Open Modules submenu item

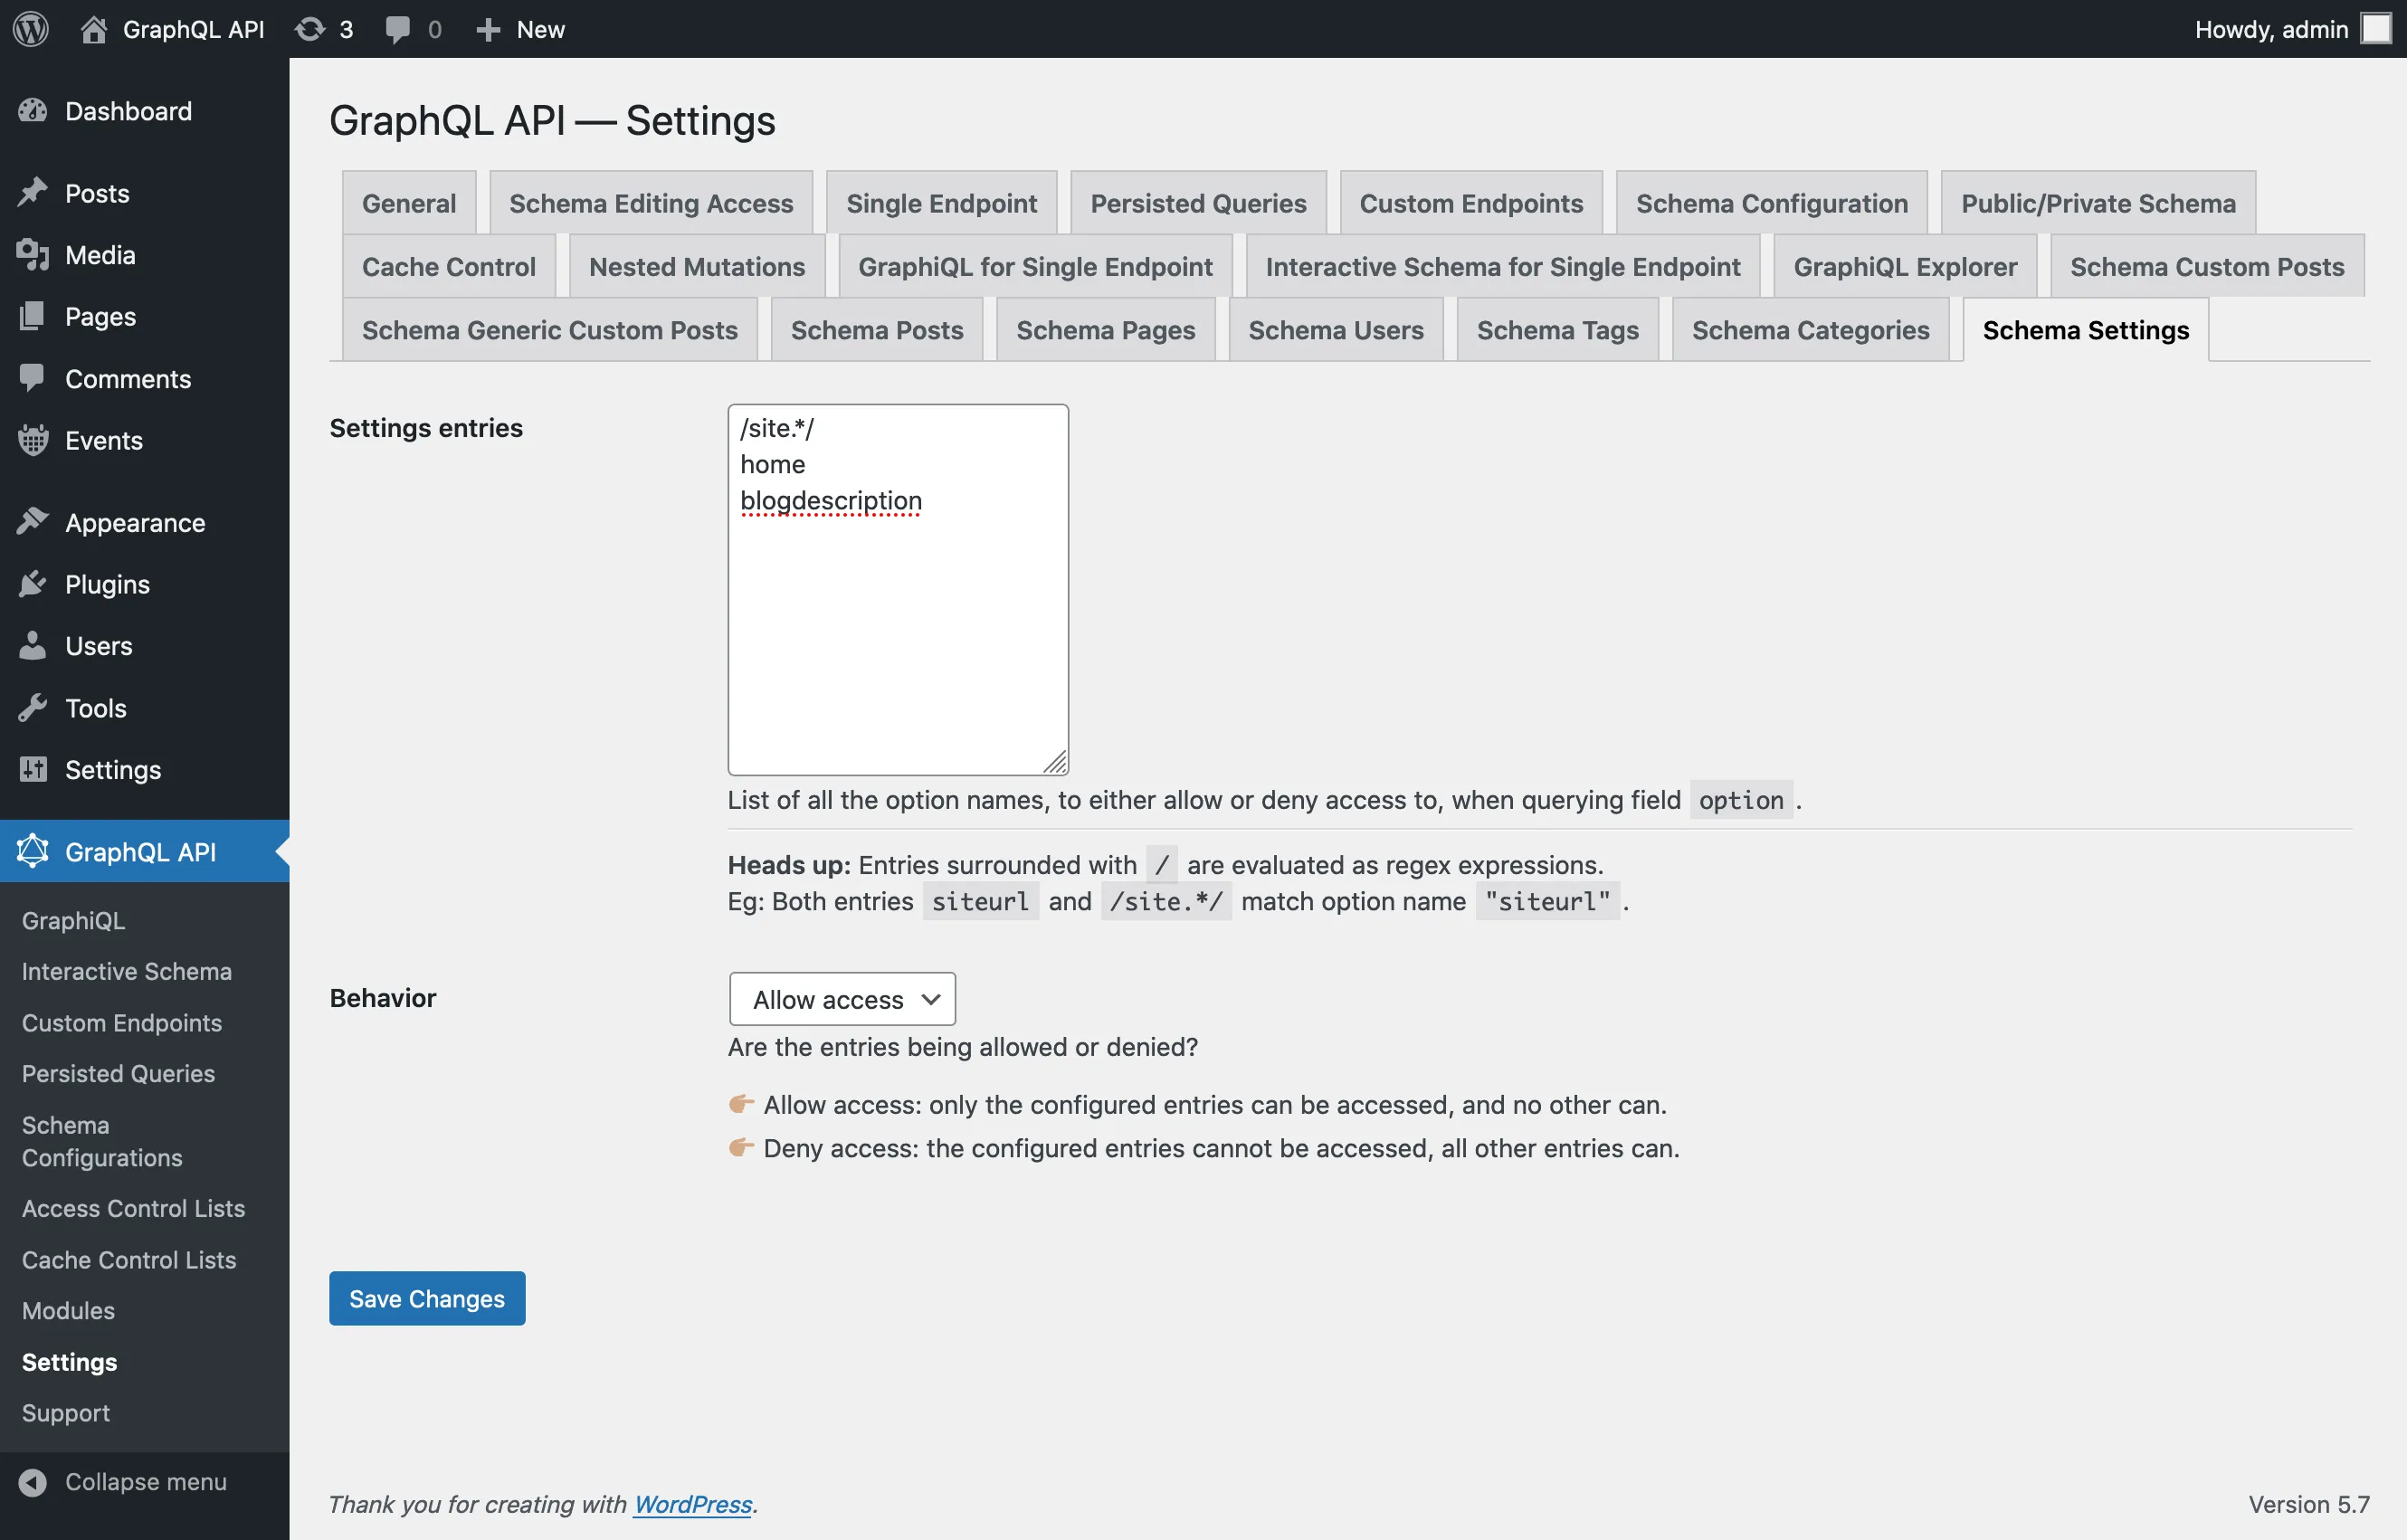pyautogui.click(x=69, y=1310)
